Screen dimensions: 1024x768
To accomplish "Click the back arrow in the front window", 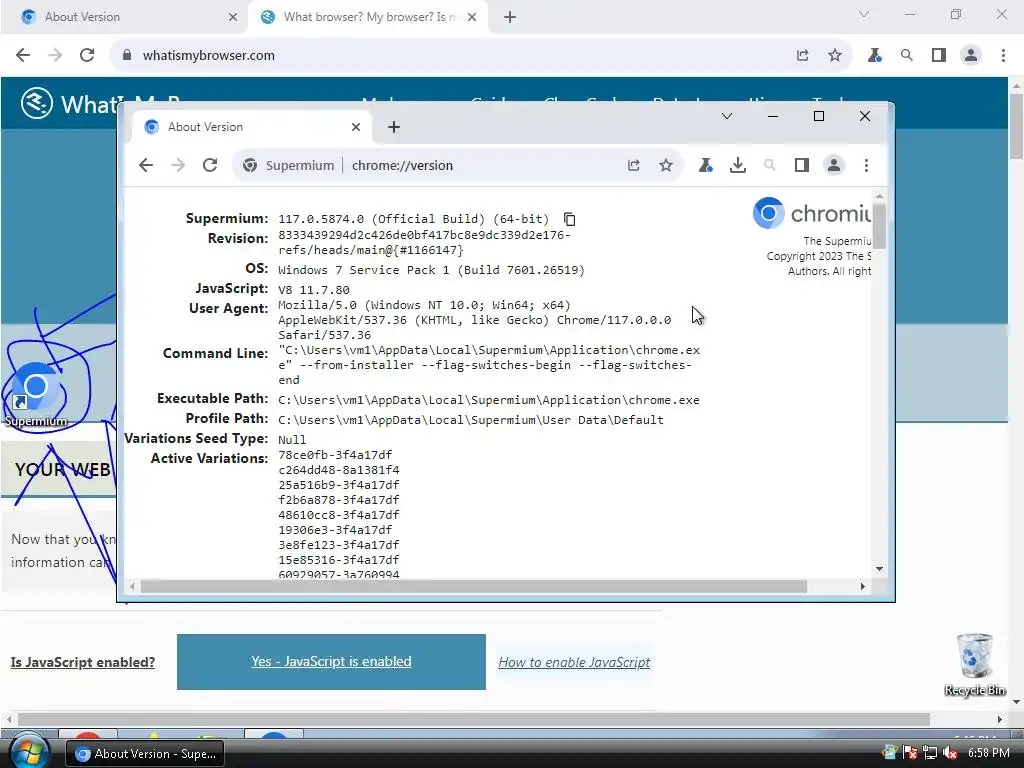I will point(146,165).
